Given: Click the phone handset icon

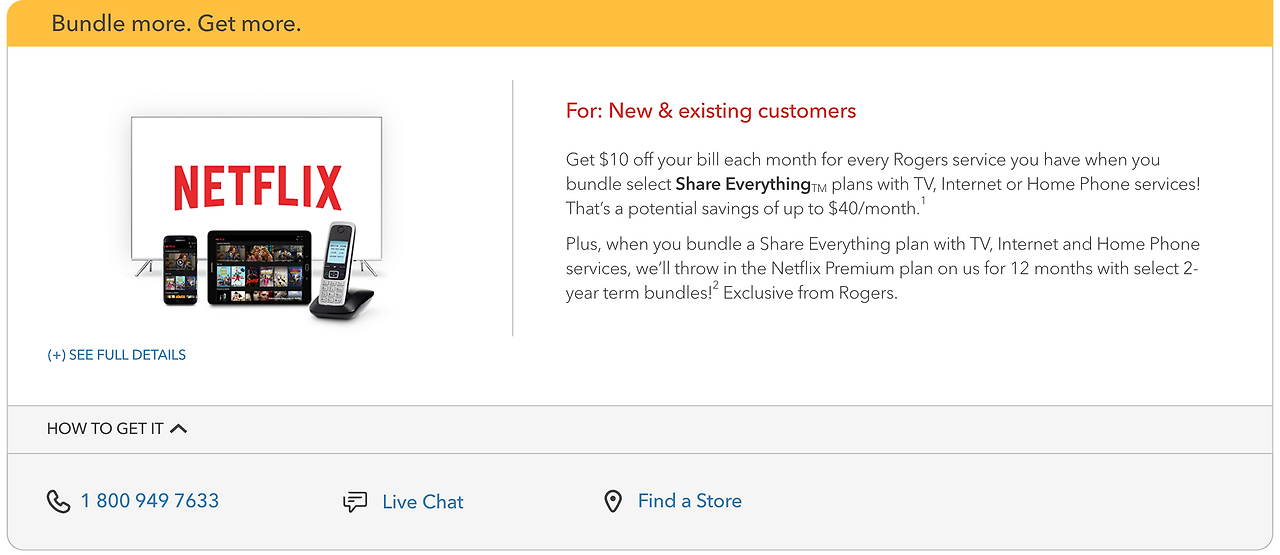Looking at the screenshot, I should click(x=58, y=501).
